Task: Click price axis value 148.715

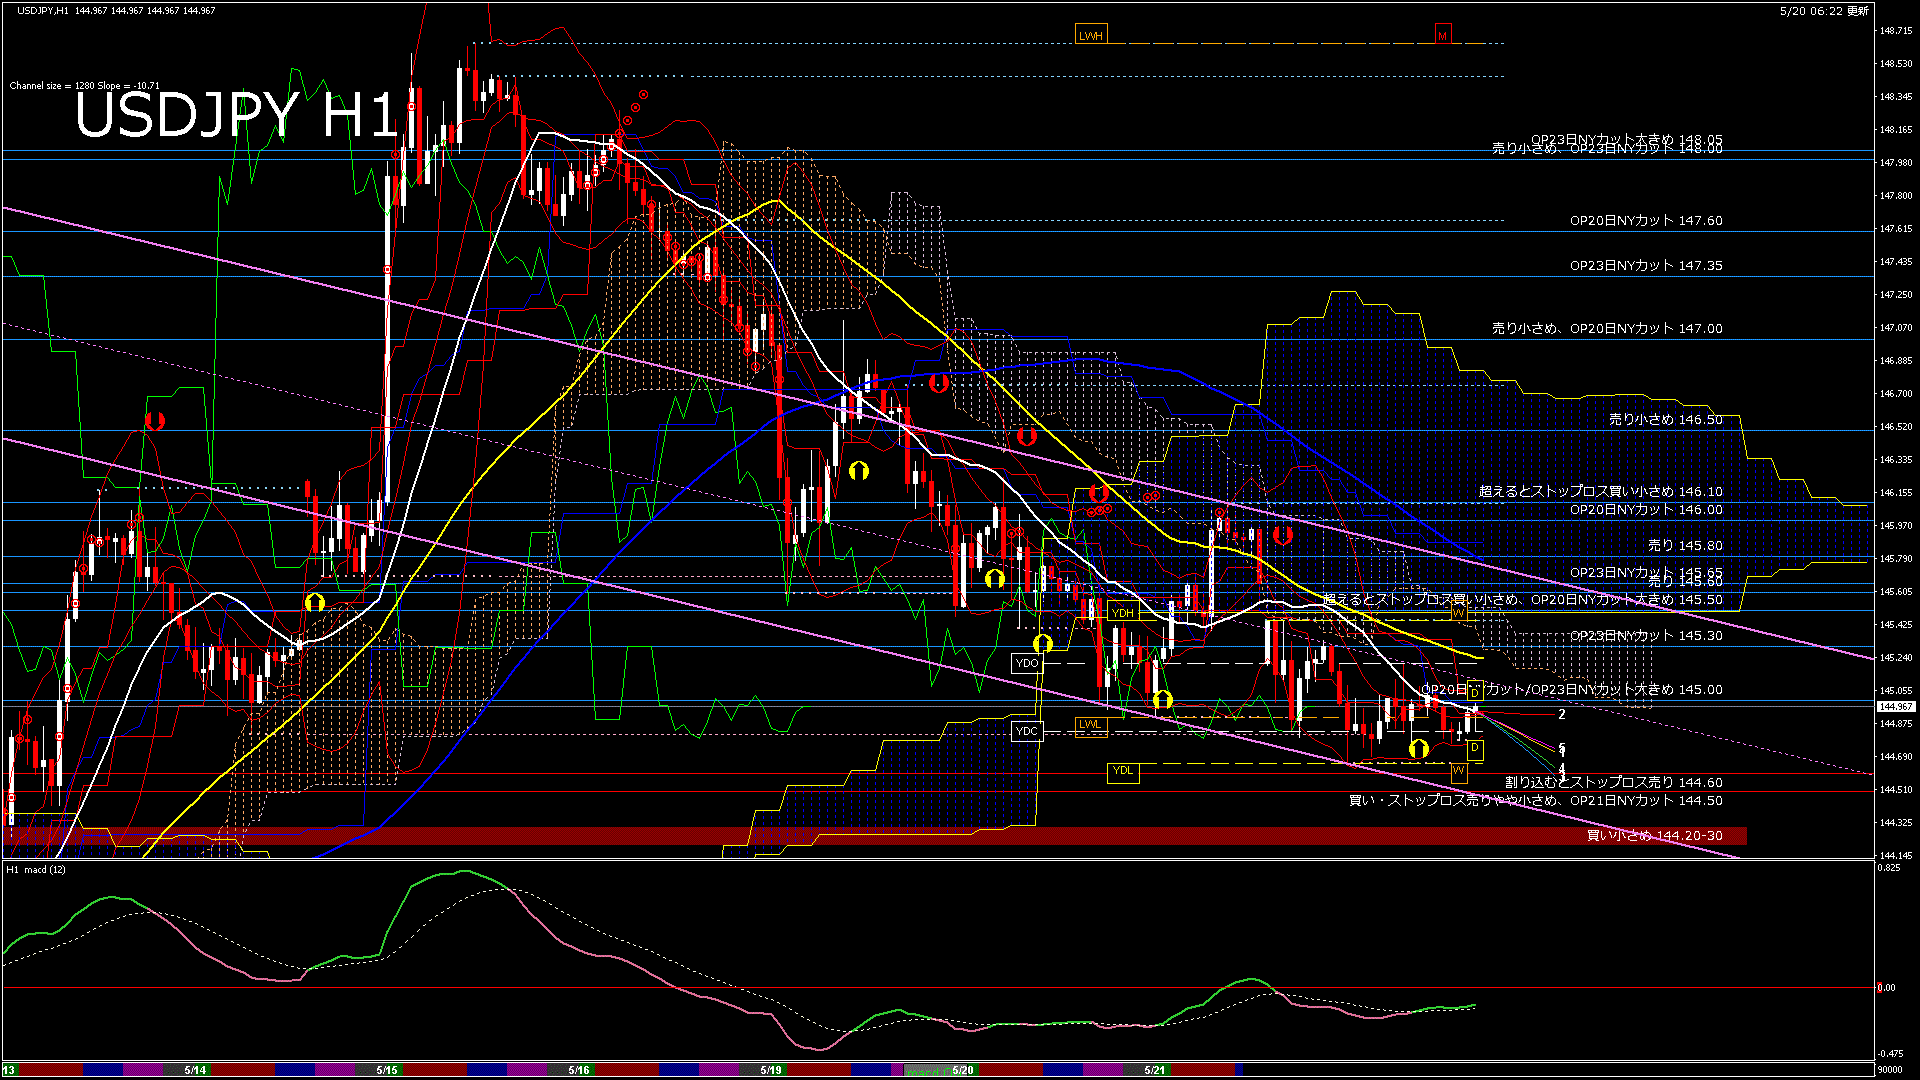Action: tap(1896, 31)
